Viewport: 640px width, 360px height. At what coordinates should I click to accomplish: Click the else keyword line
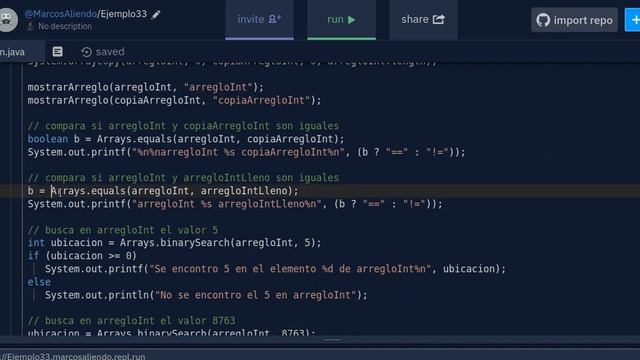click(x=39, y=282)
